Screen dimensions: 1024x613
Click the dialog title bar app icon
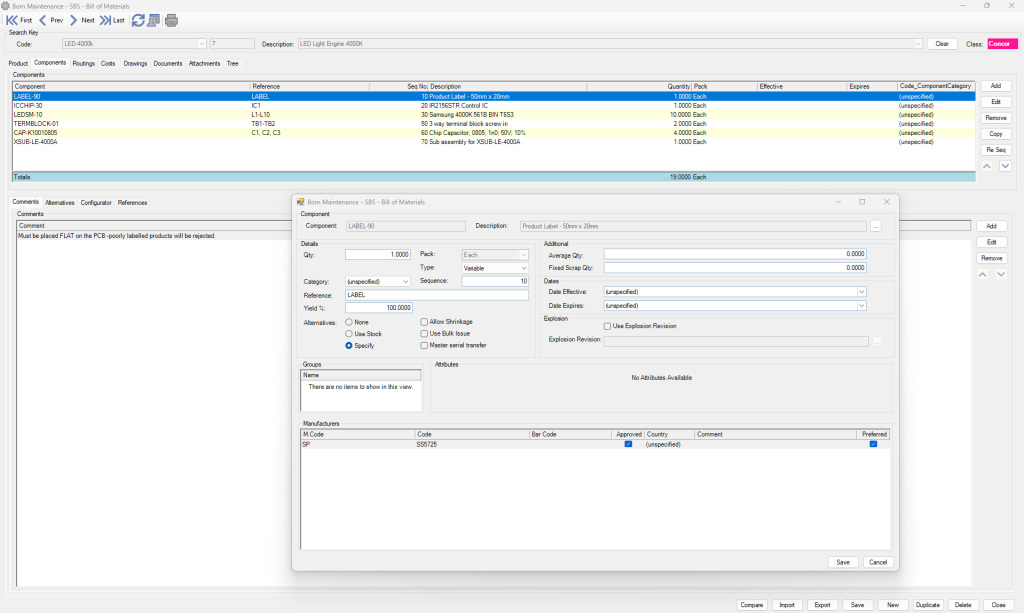coord(300,202)
